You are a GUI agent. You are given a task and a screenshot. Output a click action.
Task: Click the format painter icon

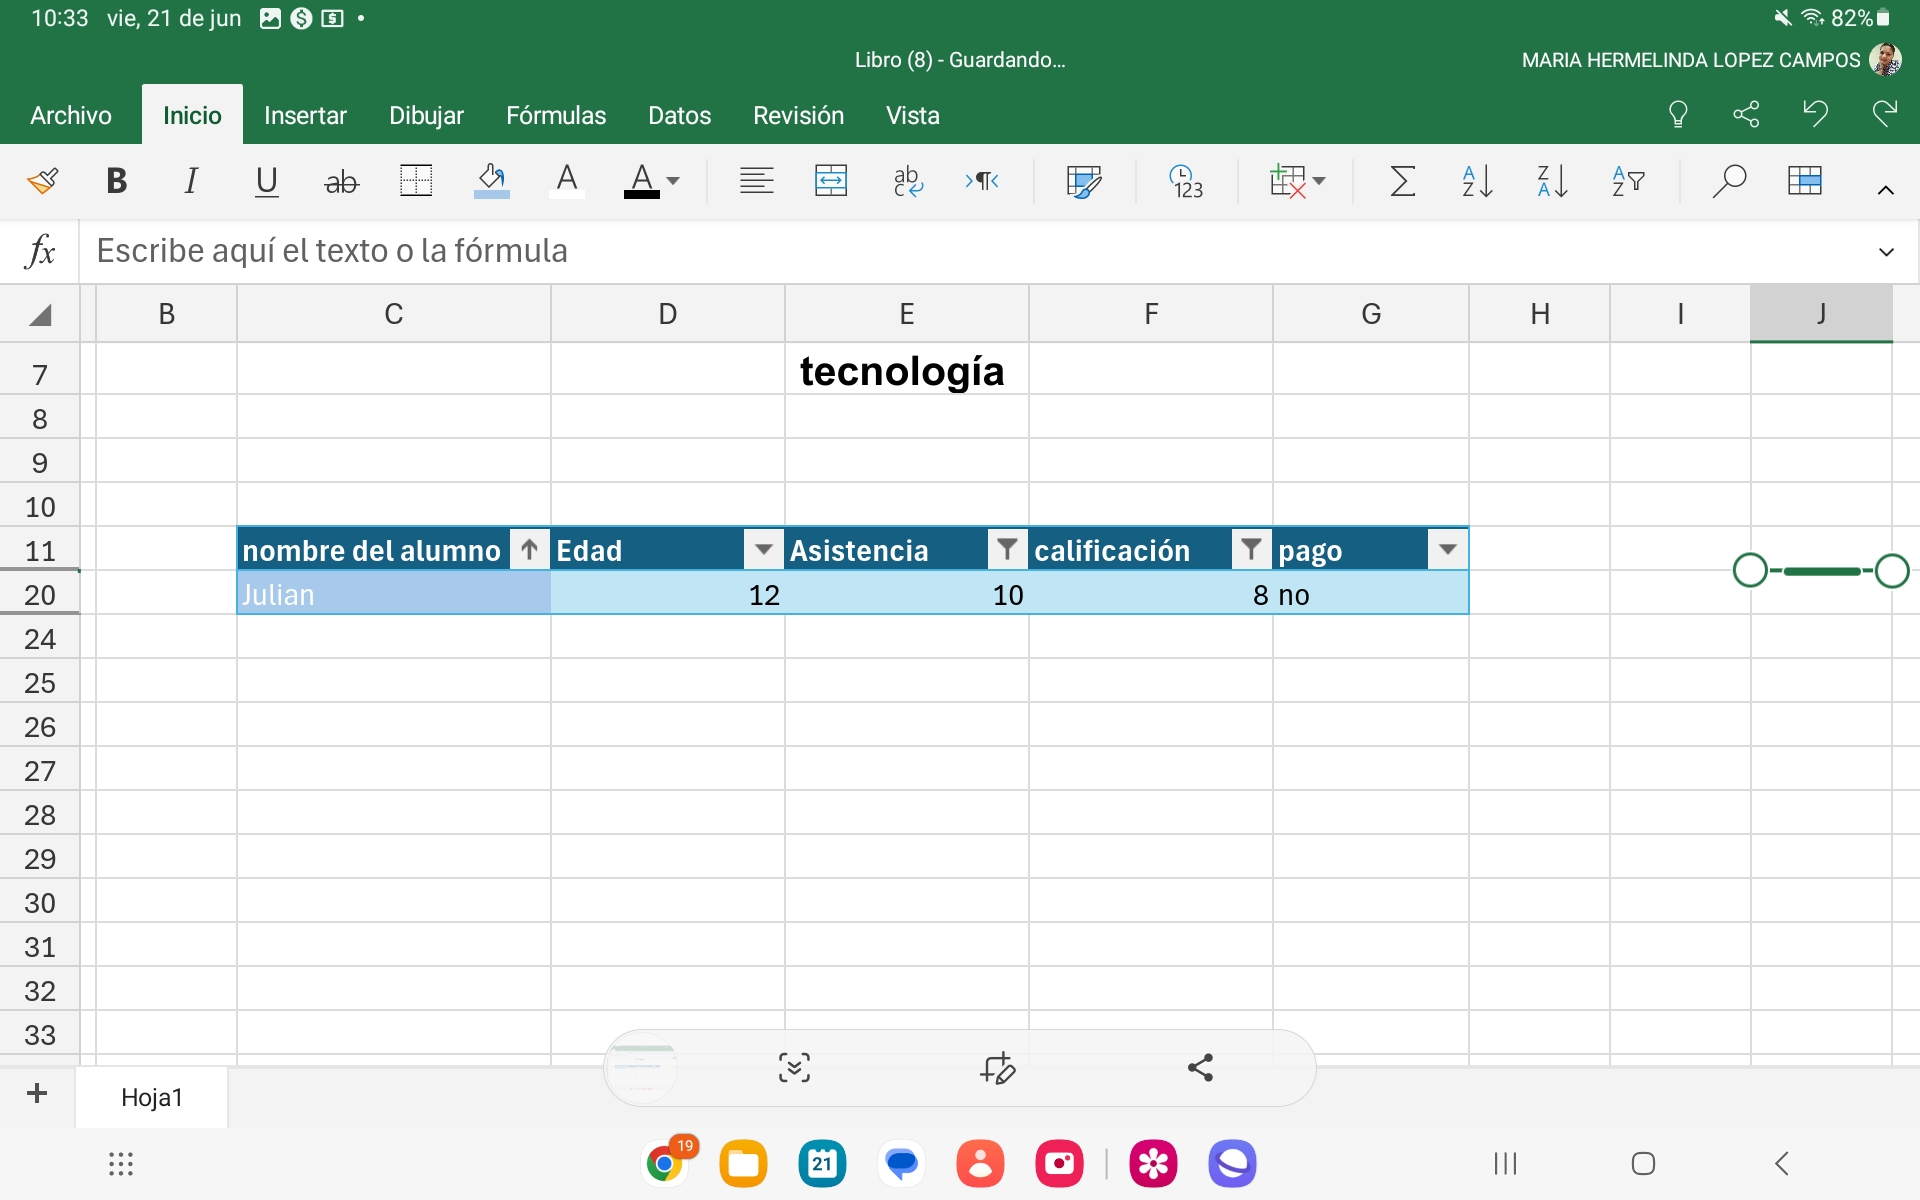pyautogui.click(x=43, y=181)
